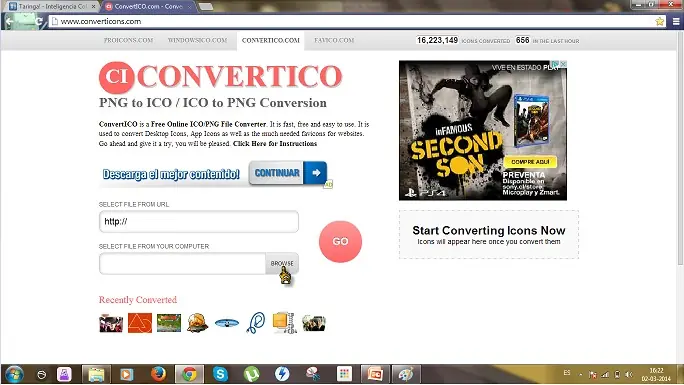Open a new browser tab
Screen dimensions: 684x385
205,7
